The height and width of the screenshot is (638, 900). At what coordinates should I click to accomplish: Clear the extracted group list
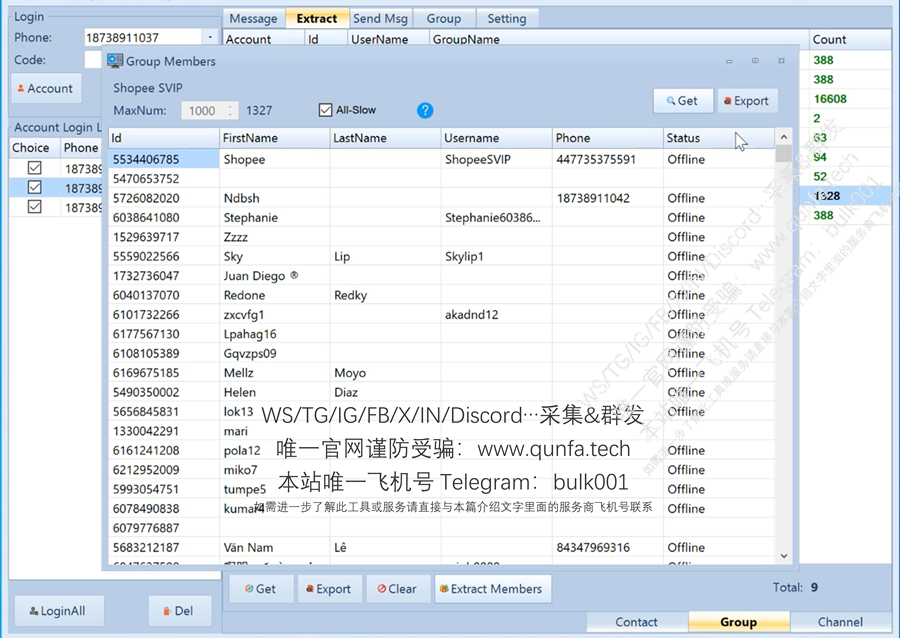[x=398, y=589]
